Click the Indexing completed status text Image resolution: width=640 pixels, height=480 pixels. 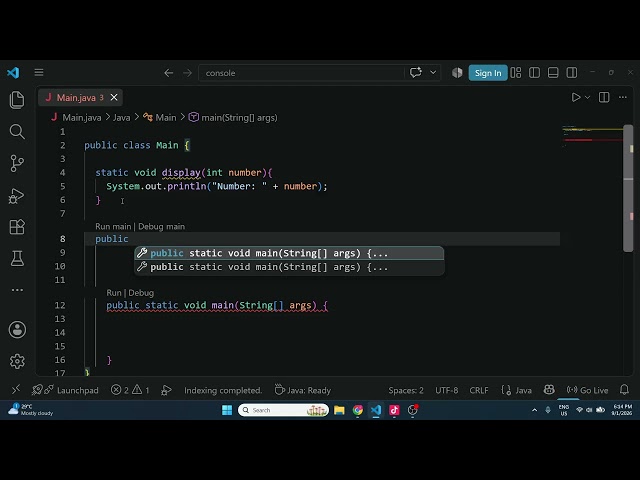[x=223, y=390]
